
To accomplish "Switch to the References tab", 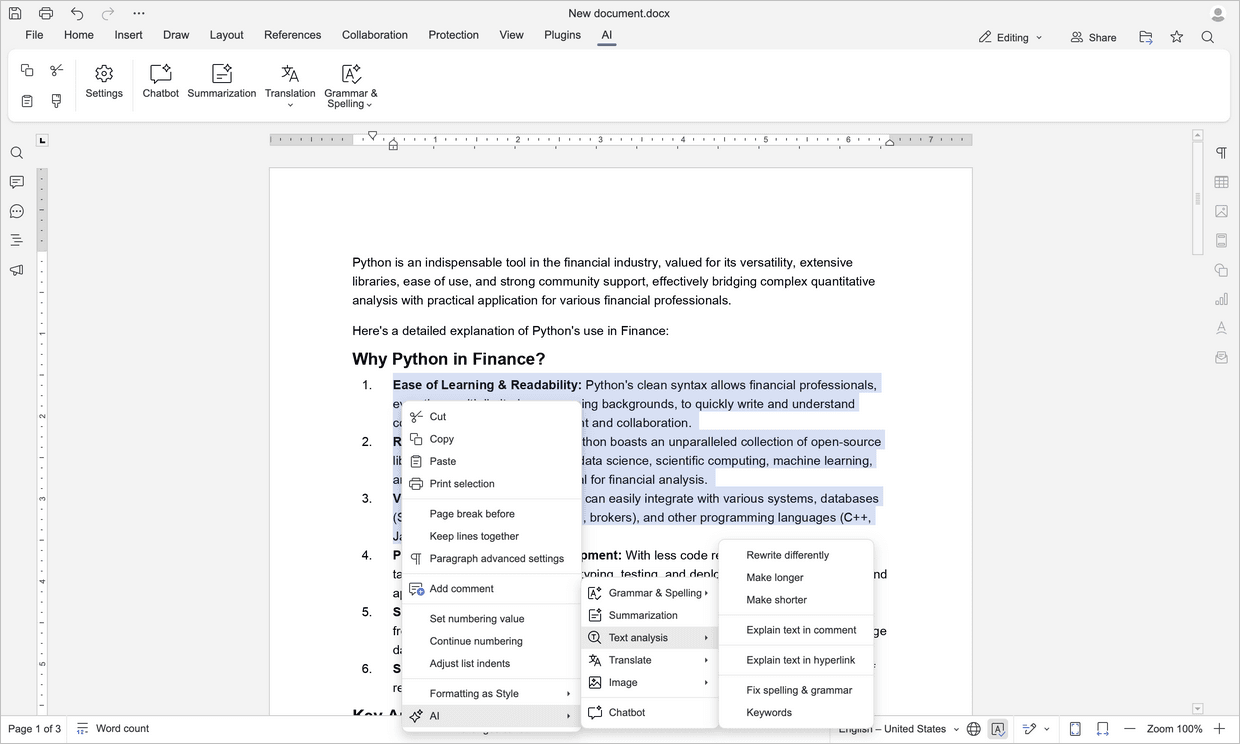I will pyautogui.click(x=293, y=35).
